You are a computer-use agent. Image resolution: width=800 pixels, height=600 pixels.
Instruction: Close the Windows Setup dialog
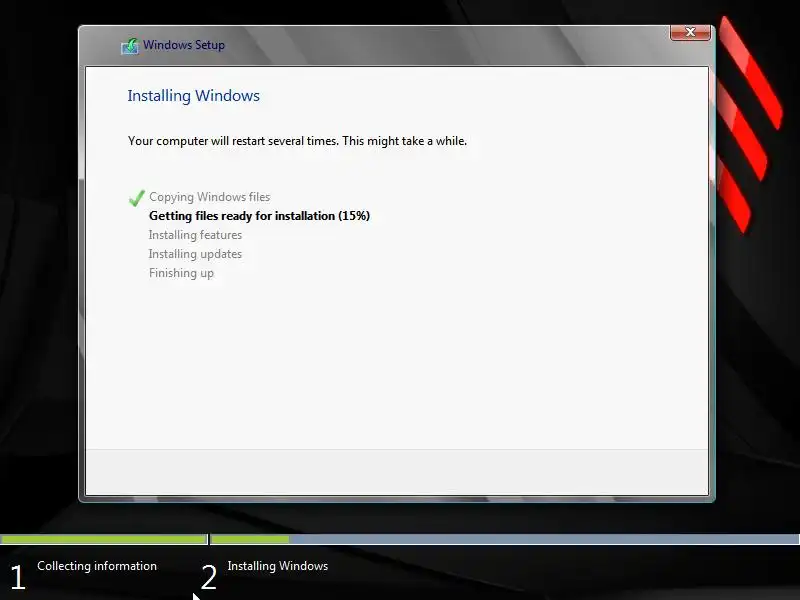click(690, 32)
